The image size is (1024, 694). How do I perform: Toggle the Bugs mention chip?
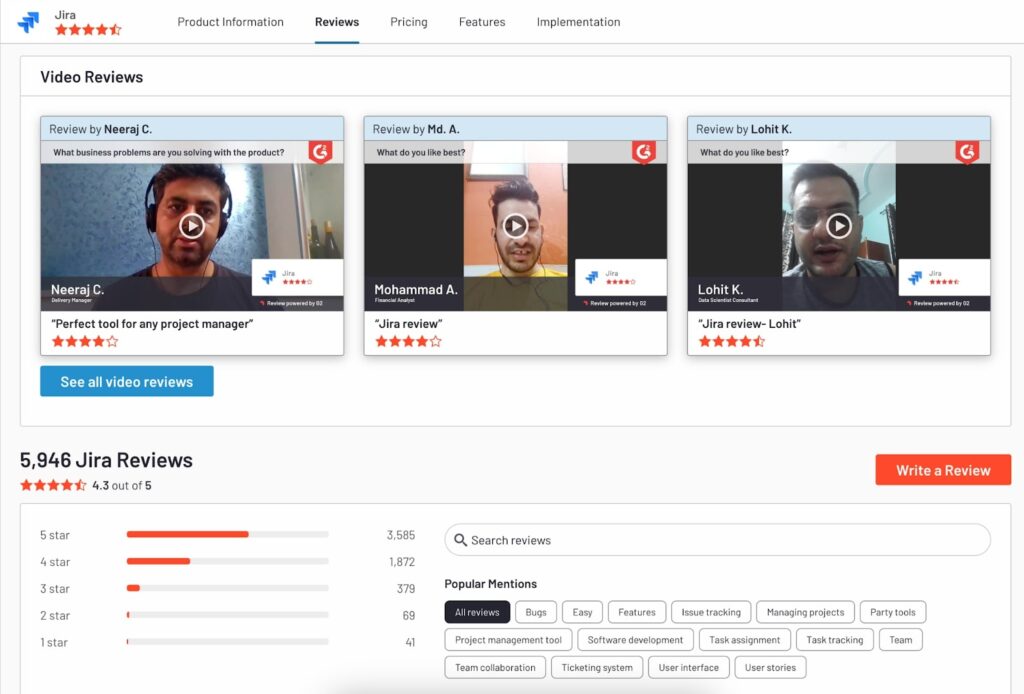536,612
